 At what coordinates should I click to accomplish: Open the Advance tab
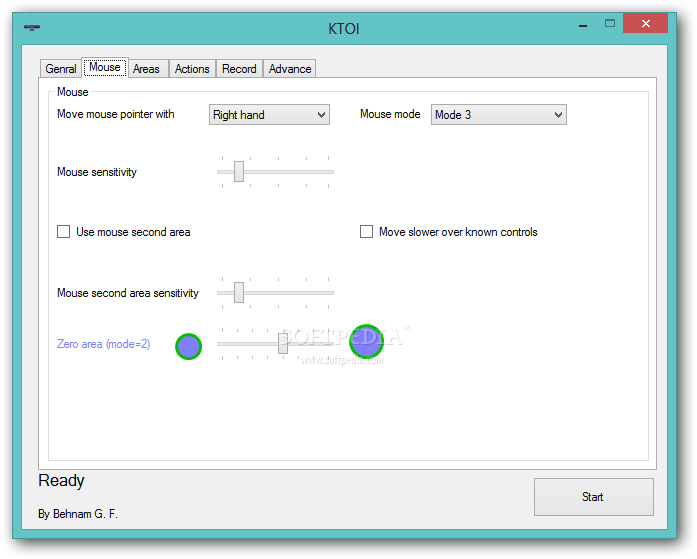coord(290,69)
